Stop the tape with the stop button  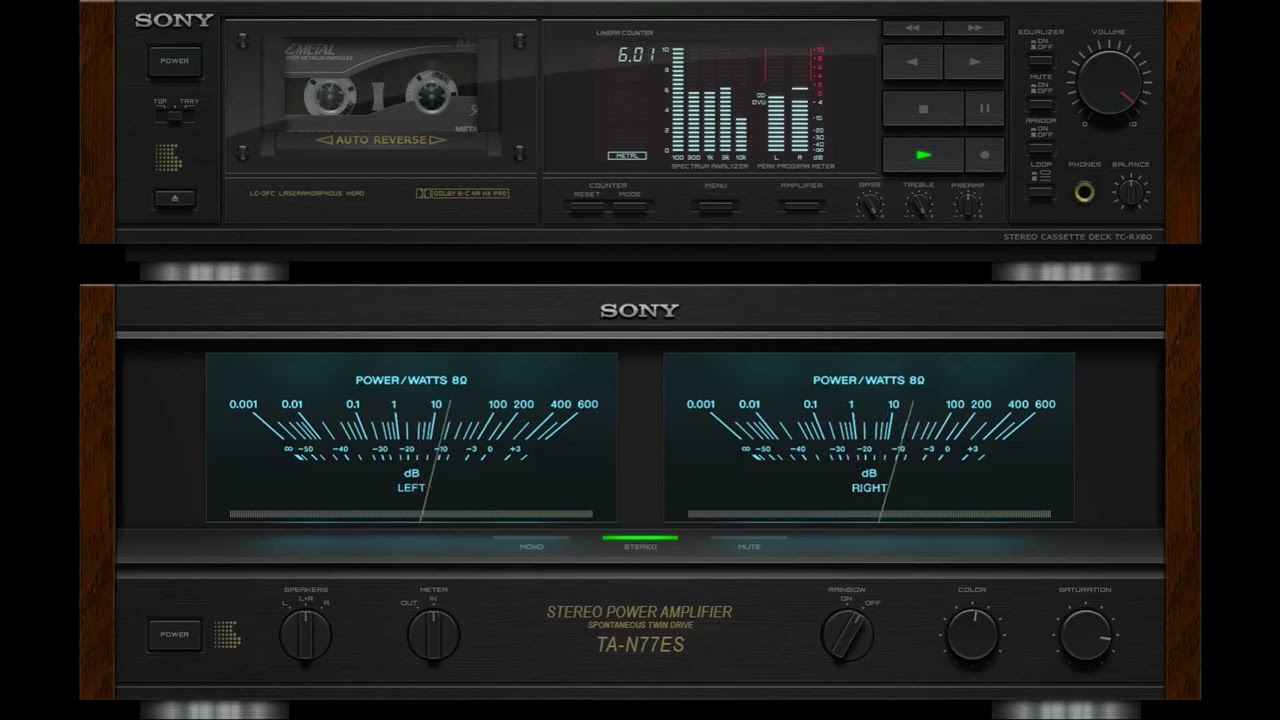[923, 109]
